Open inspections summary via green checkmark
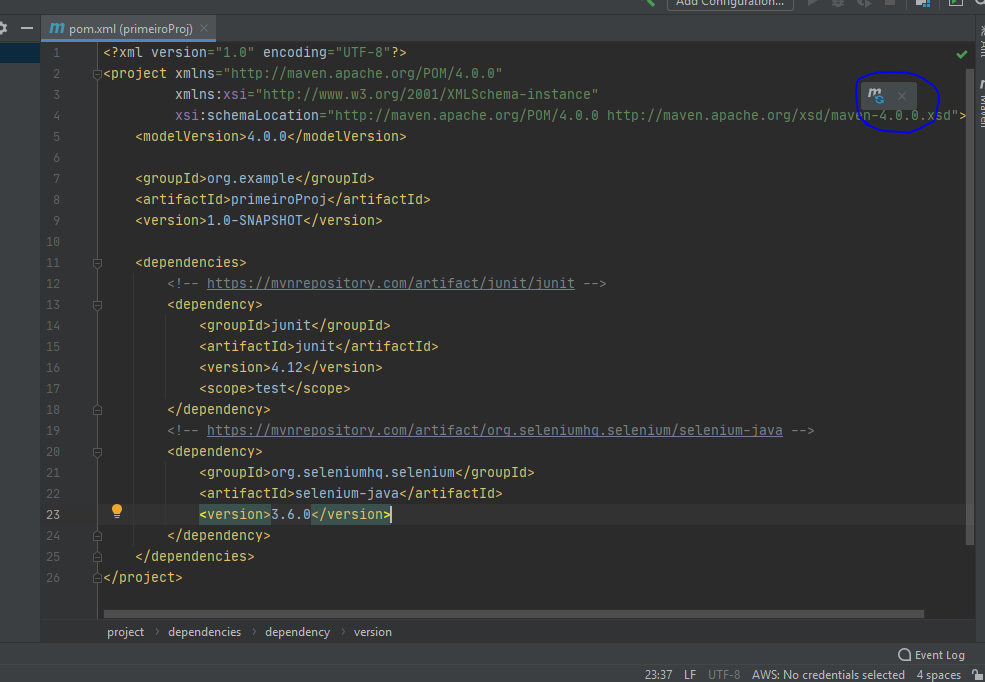This screenshot has height=682, width=985. coord(961,54)
